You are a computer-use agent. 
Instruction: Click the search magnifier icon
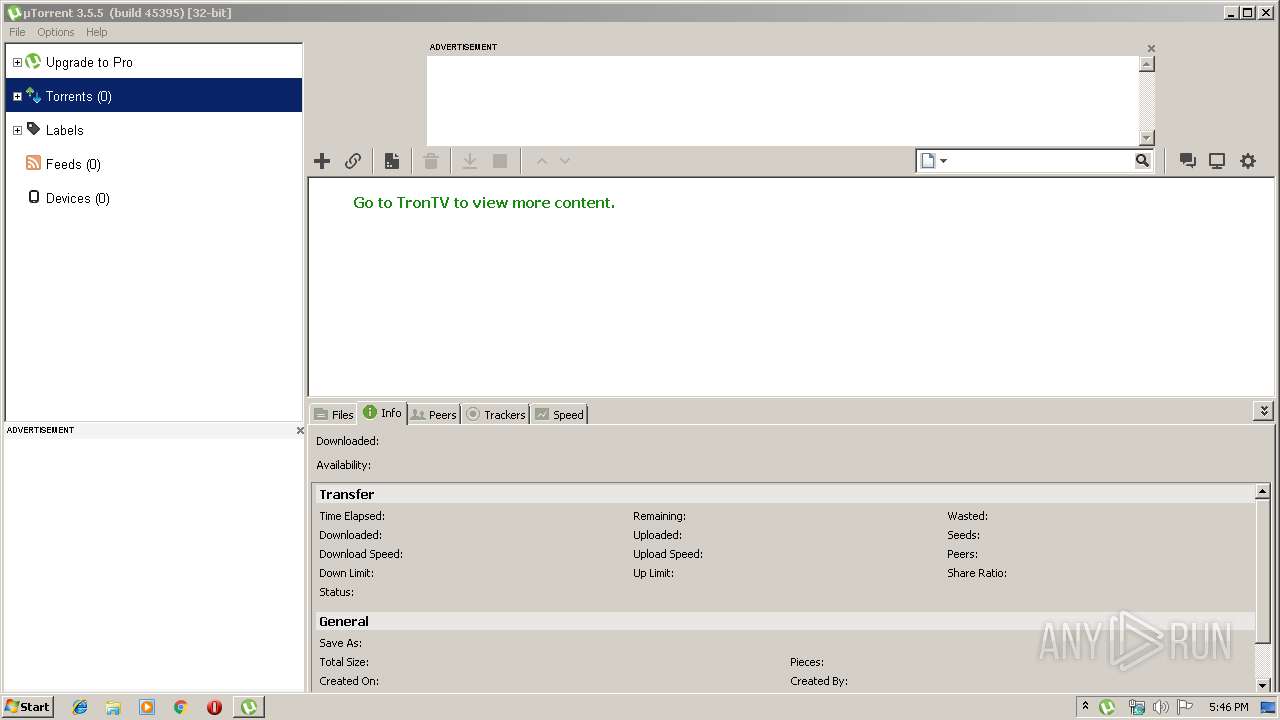[x=1142, y=161]
